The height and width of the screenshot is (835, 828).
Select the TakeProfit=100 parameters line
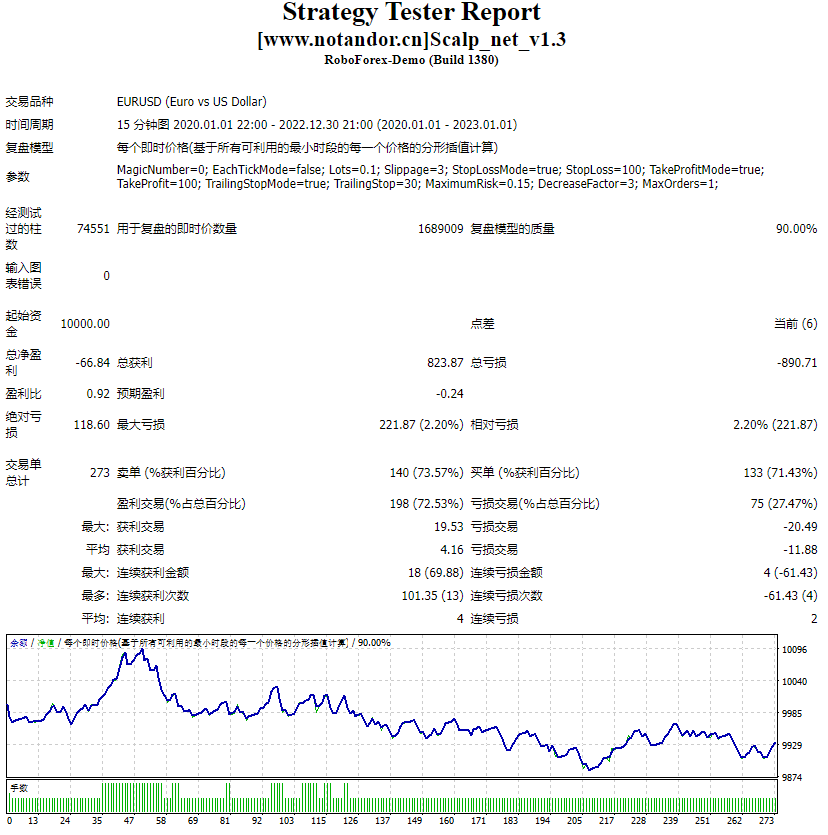tap(417, 184)
